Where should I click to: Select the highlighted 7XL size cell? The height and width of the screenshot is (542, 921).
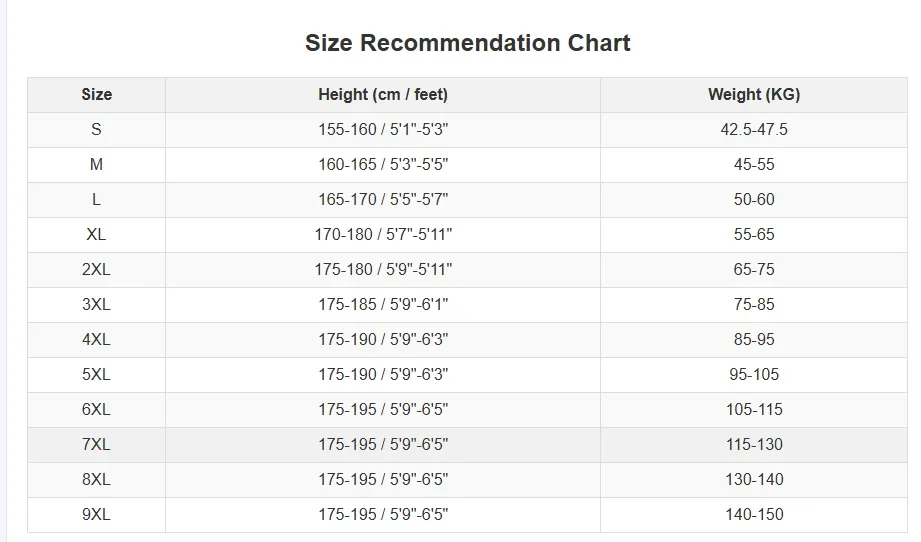coord(96,445)
